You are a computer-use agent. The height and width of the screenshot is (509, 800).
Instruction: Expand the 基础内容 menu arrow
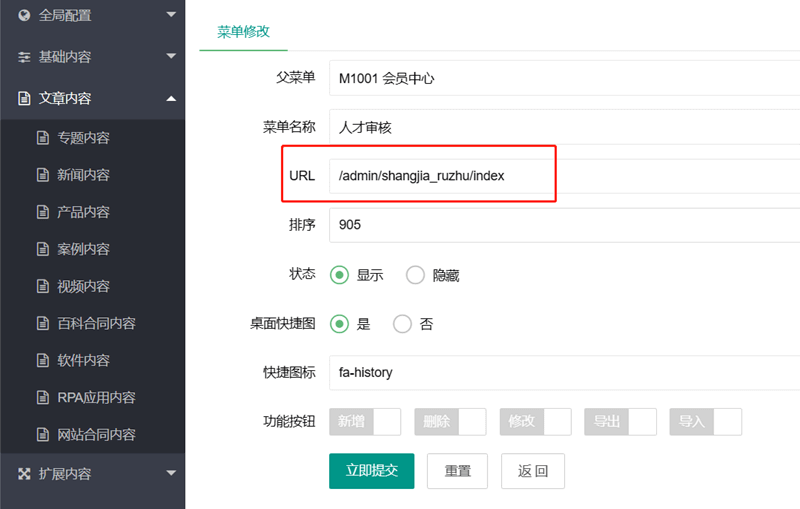[171, 56]
